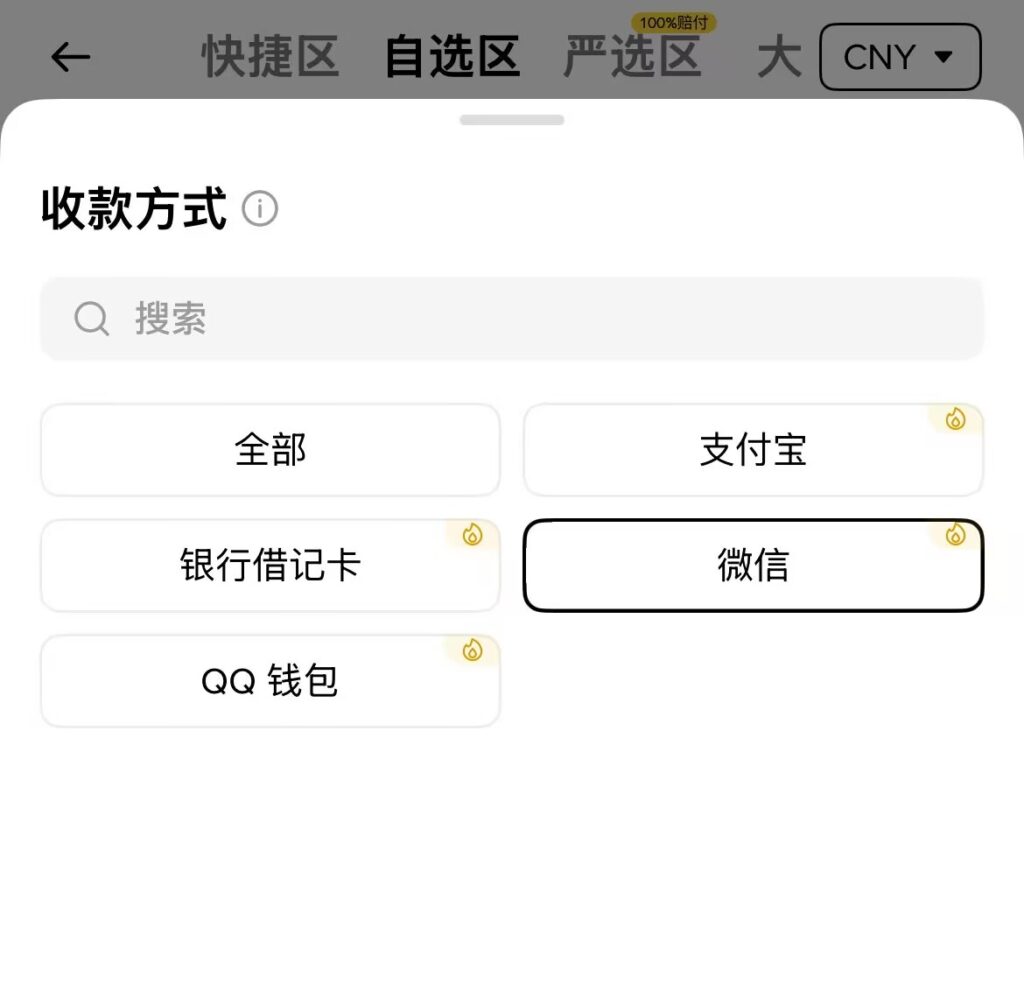Viewport: 1024px width, 998px height.
Task: Deselect the 微信 payment option
Action: (x=753, y=566)
